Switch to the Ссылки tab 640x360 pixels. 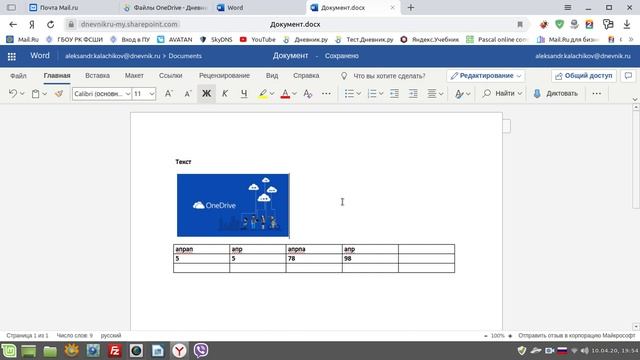pos(171,76)
